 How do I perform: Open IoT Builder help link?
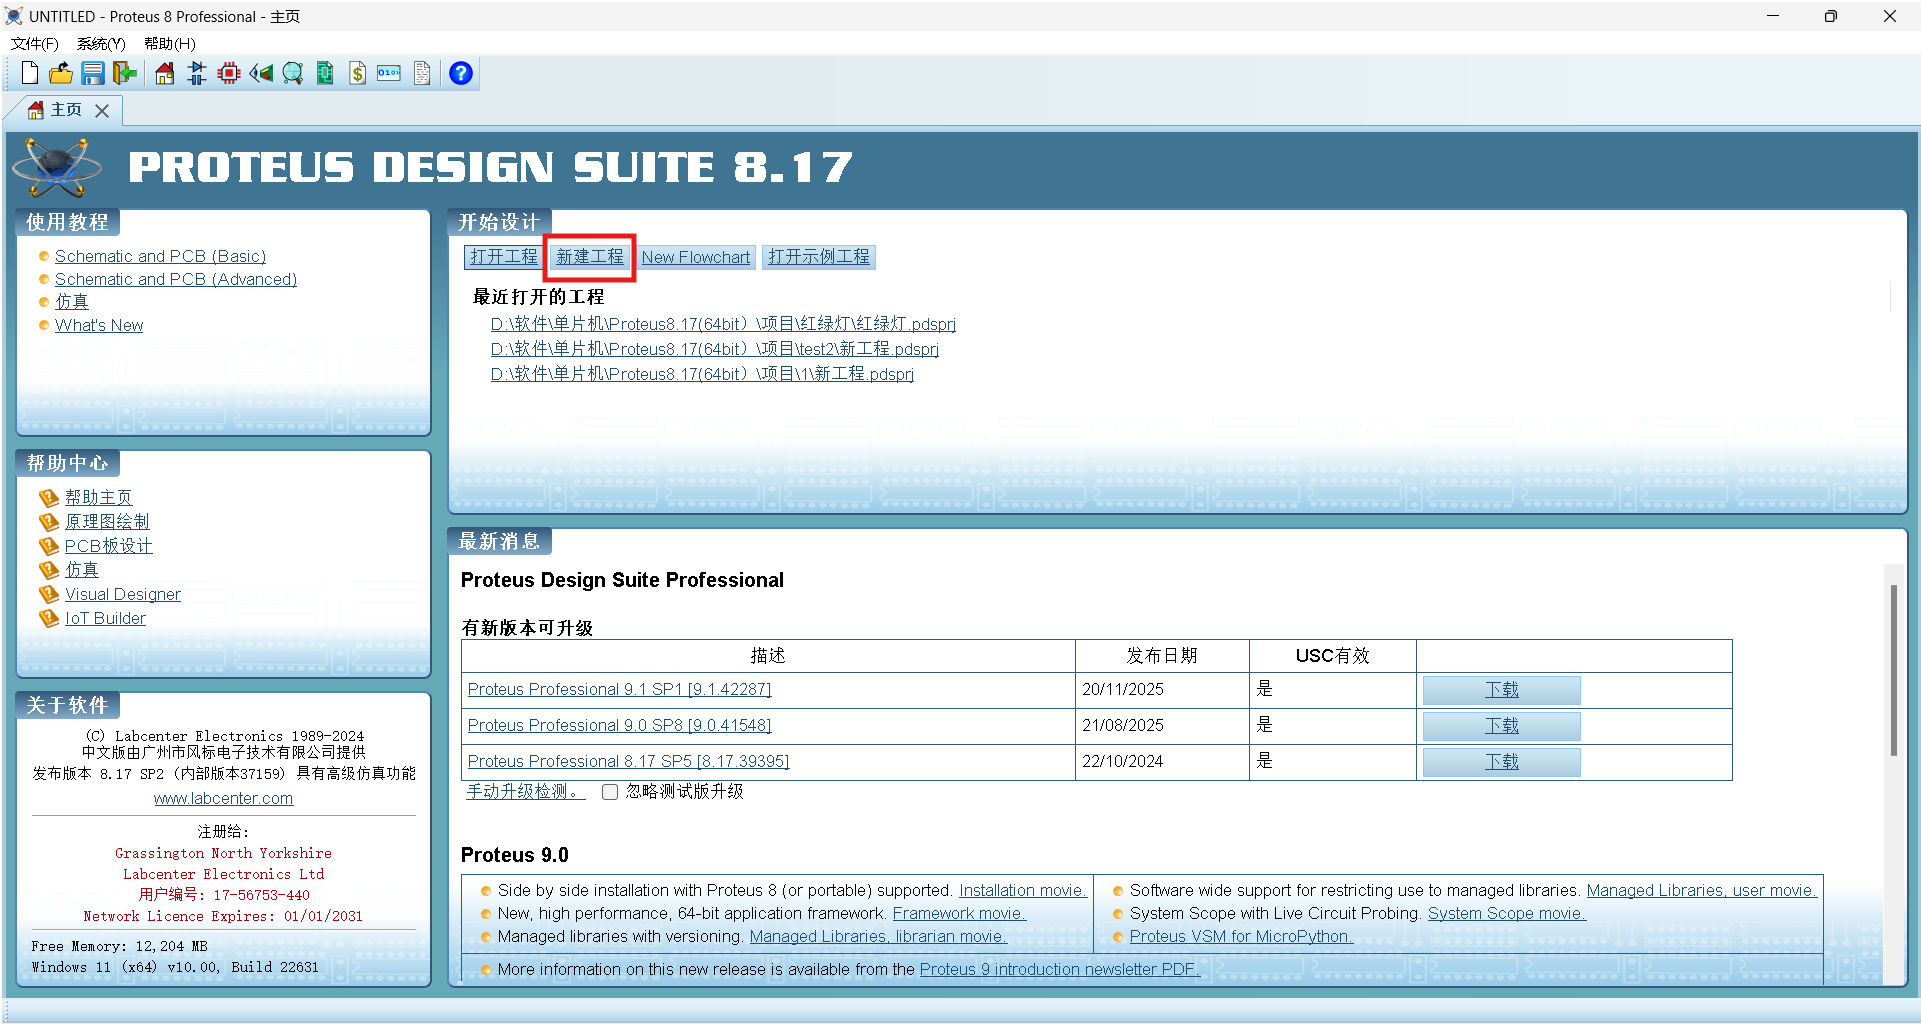[x=105, y=618]
